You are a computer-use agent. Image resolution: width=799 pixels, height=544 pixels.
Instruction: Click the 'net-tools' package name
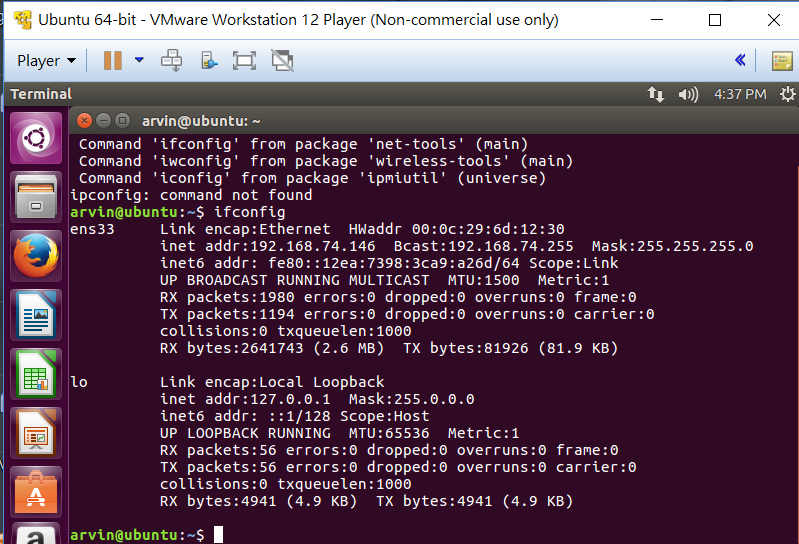pos(416,144)
